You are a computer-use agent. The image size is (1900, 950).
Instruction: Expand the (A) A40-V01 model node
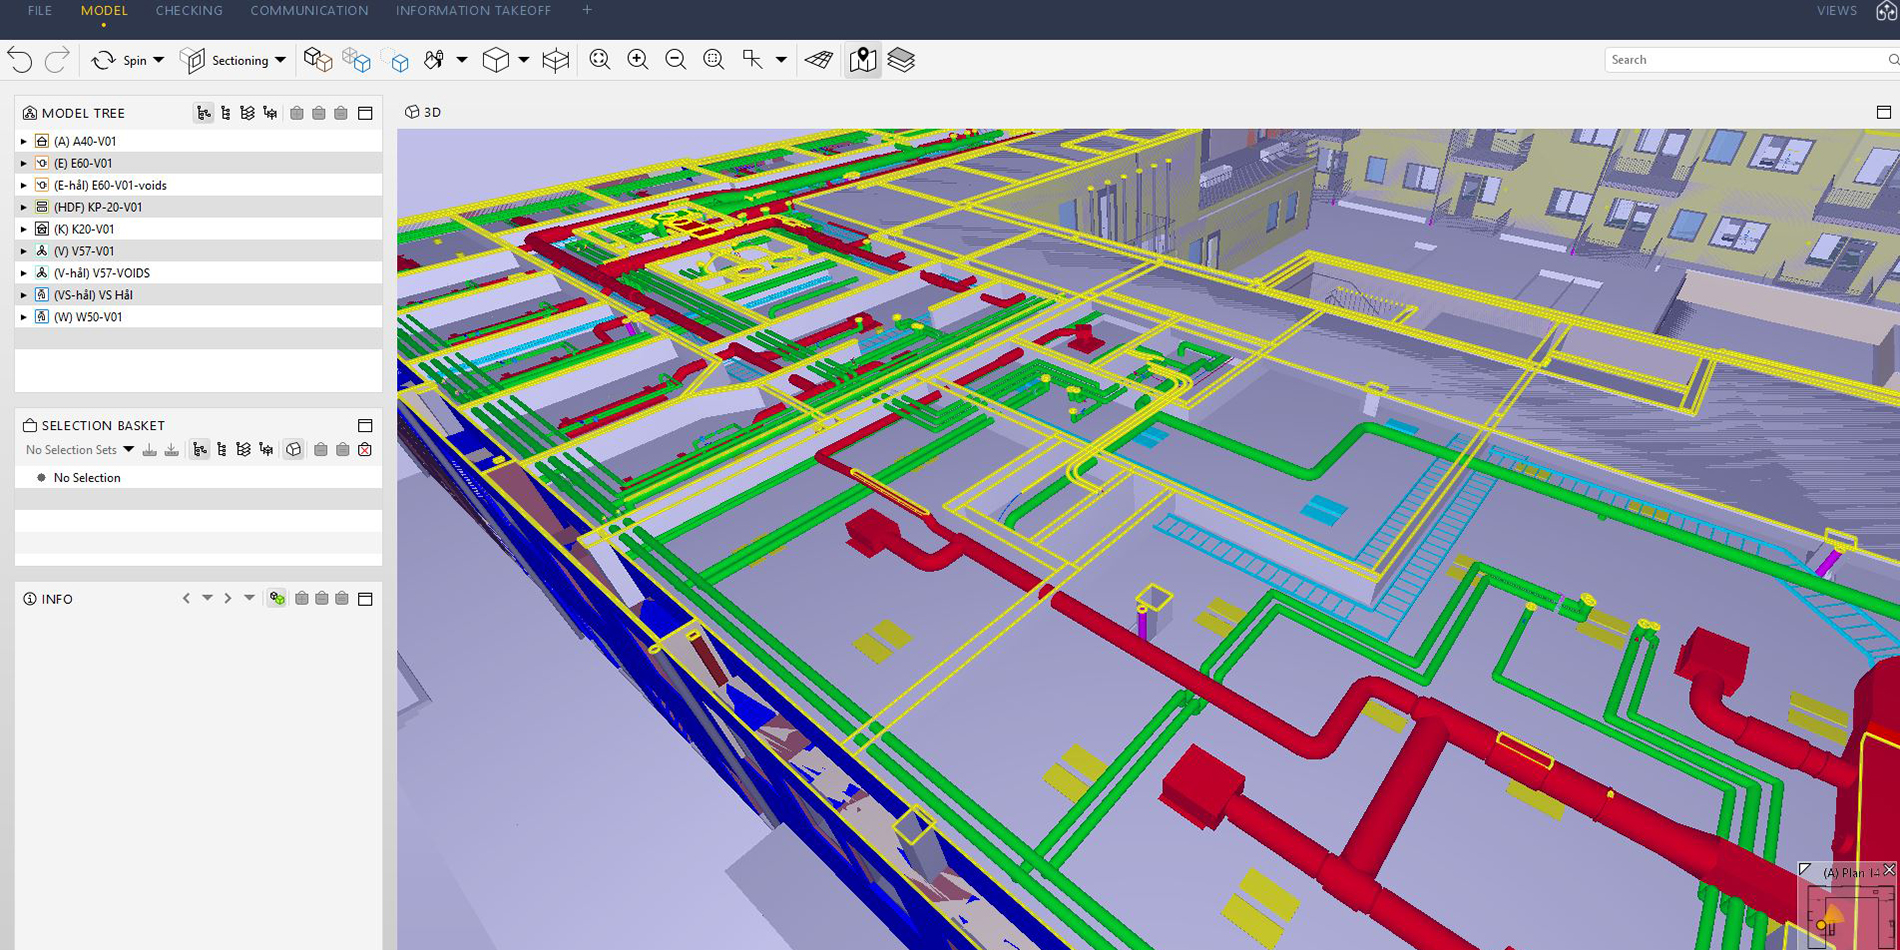pos(24,141)
